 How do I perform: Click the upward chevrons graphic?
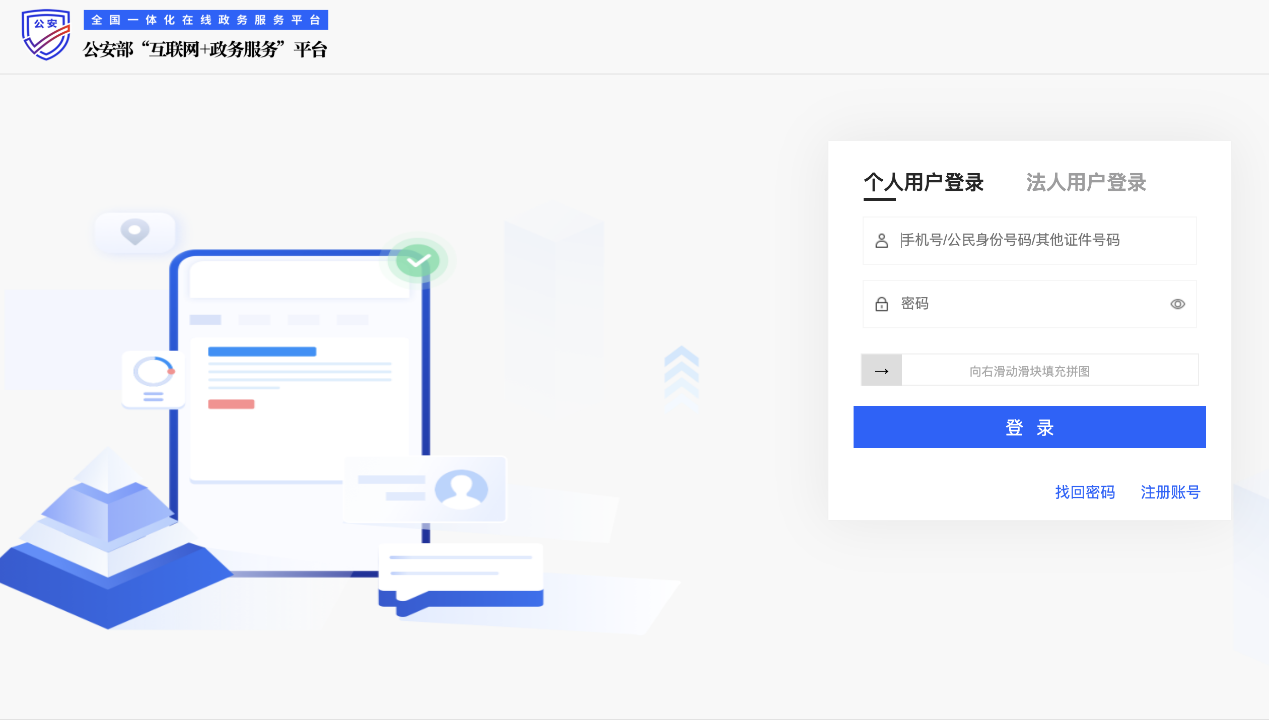(x=681, y=371)
